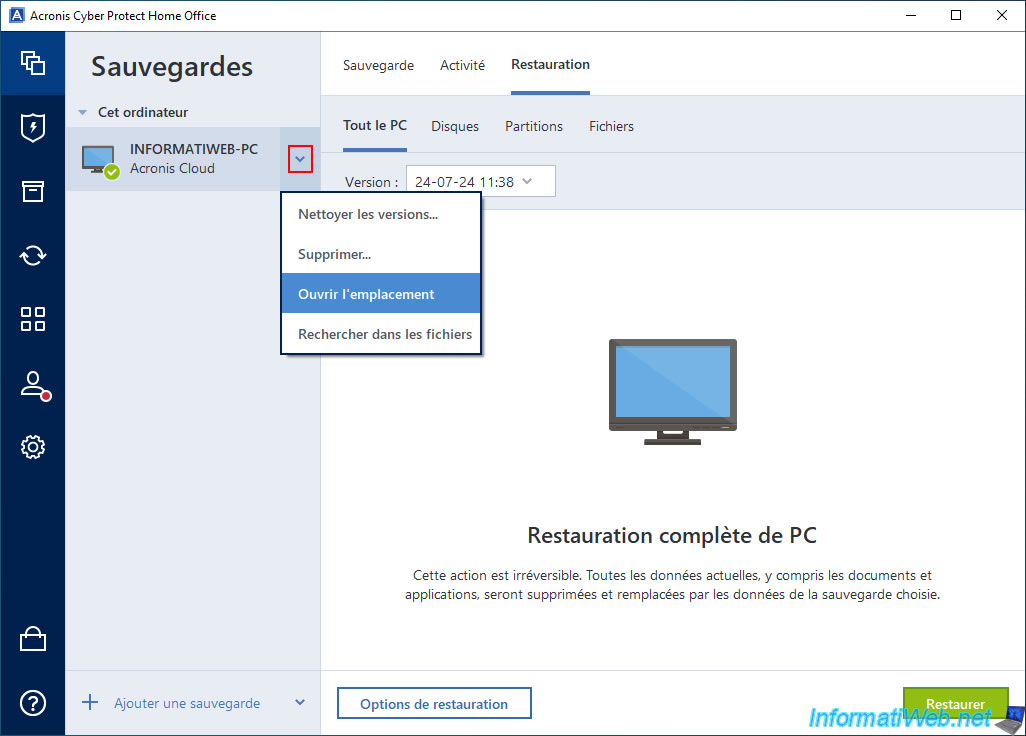Select the Restauration tab
1026x736 pixels.
(x=550, y=64)
